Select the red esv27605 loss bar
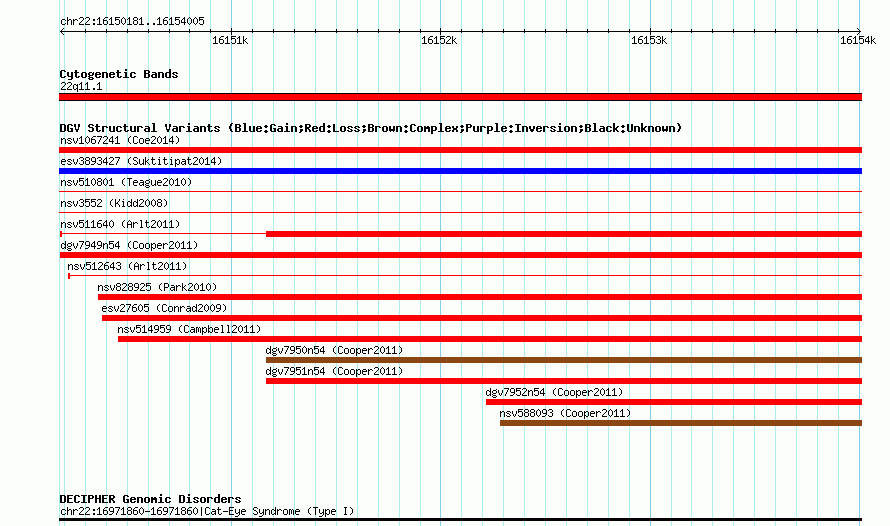Viewport: 890px width, 526px height. [482, 318]
